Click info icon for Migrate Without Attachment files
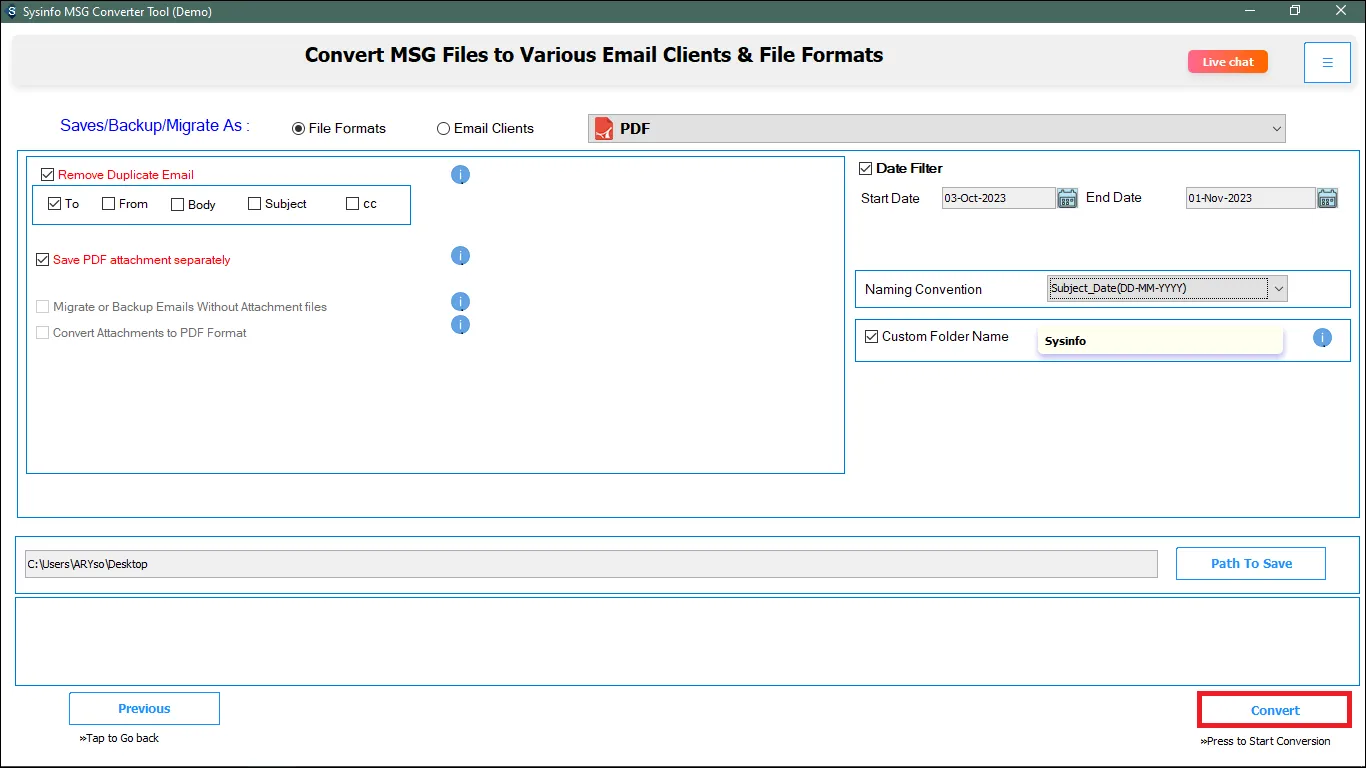This screenshot has height=768, width=1366. pos(460,302)
